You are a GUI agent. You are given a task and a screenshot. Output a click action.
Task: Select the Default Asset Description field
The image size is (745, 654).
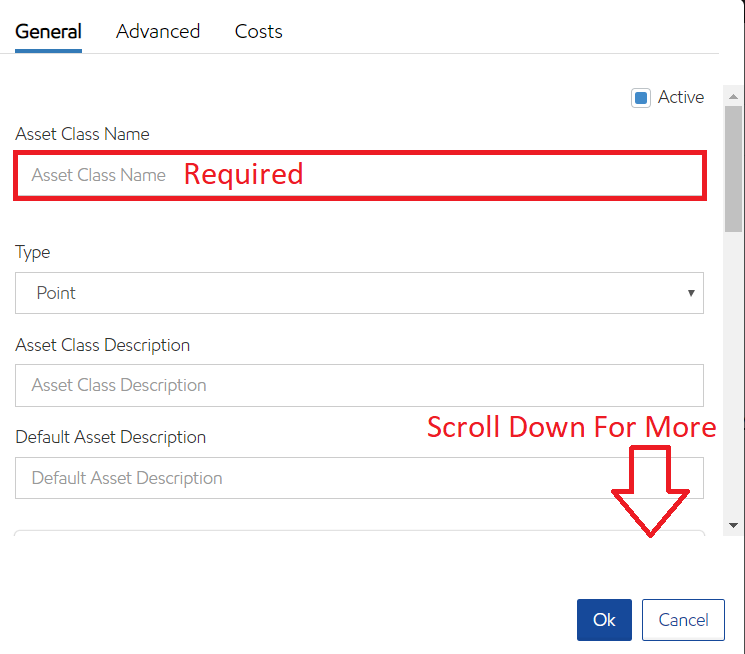coord(359,478)
